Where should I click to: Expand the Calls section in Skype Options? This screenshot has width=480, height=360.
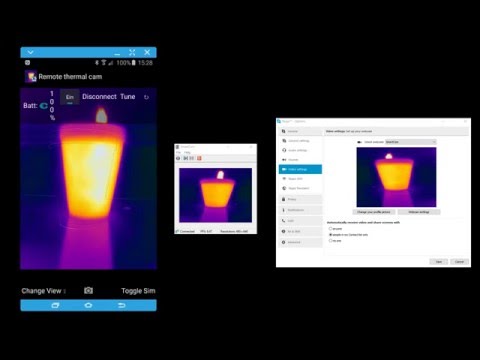tap(300, 221)
